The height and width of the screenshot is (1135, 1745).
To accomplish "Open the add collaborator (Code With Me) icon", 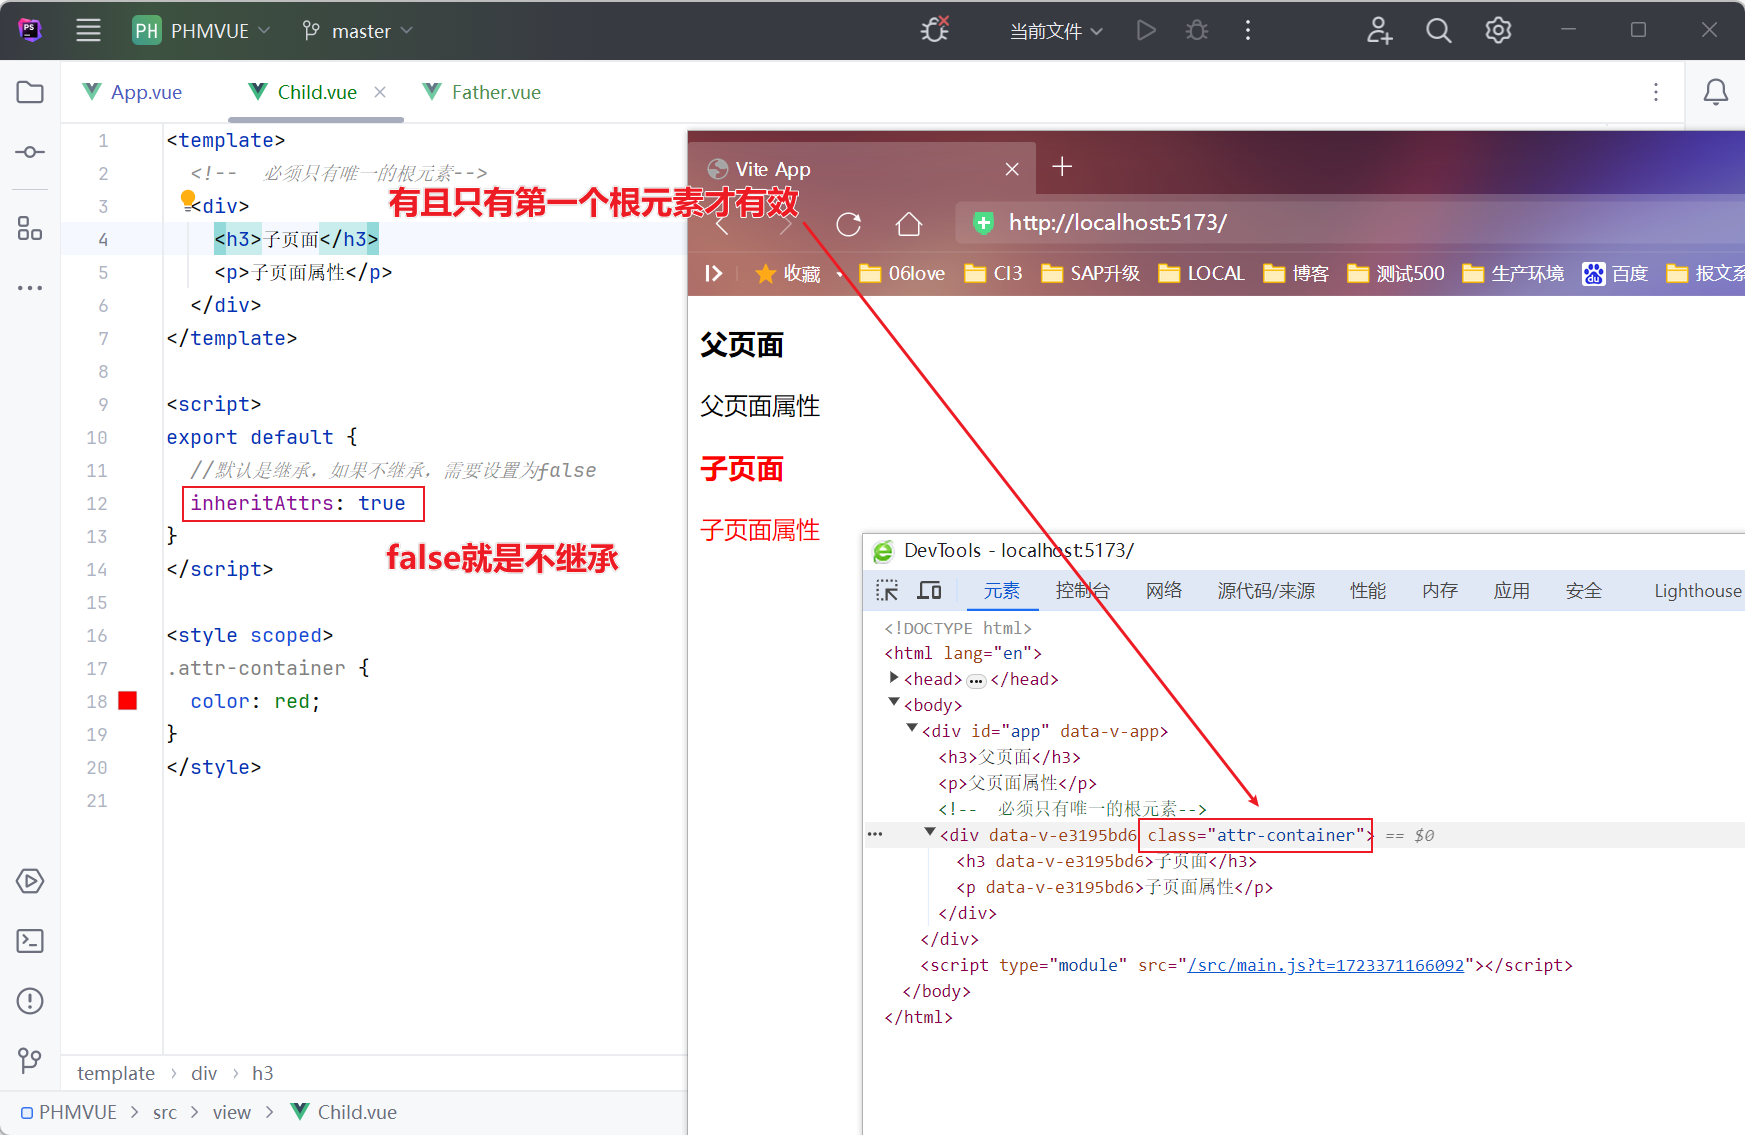I will tap(1380, 30).
